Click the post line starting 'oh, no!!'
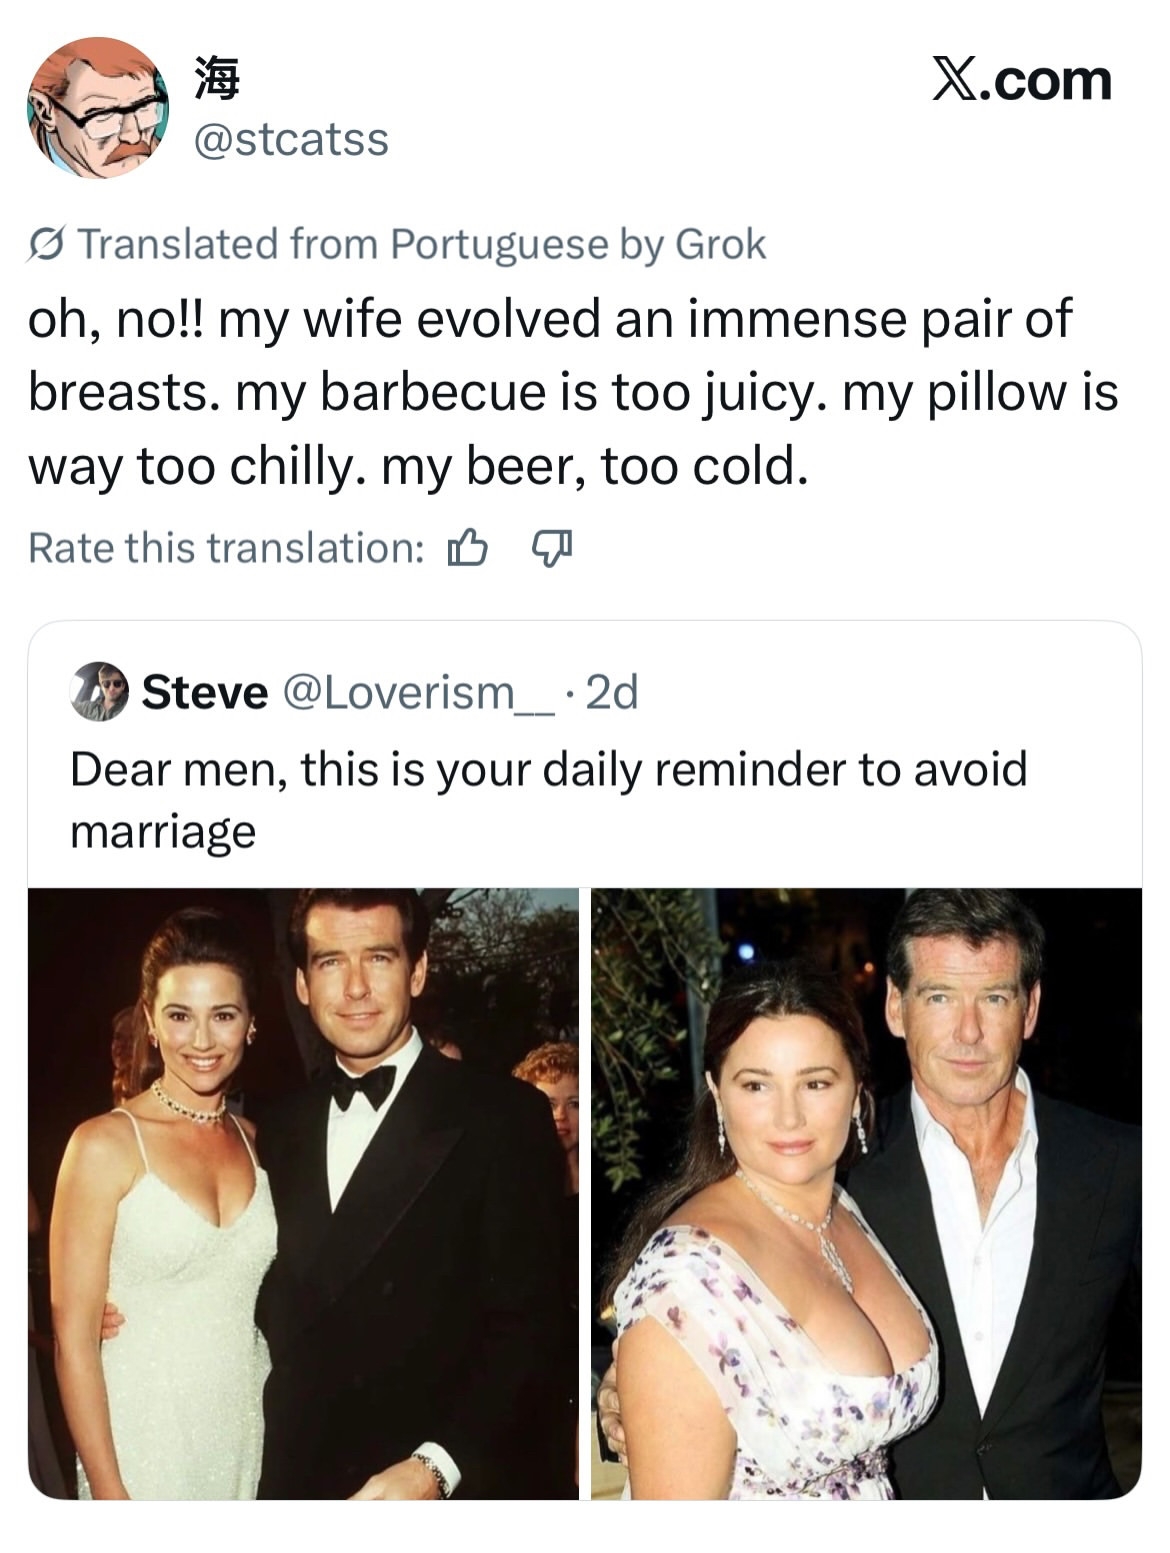This screenshot has height=1553, width=1170. (x=549, y=320)
